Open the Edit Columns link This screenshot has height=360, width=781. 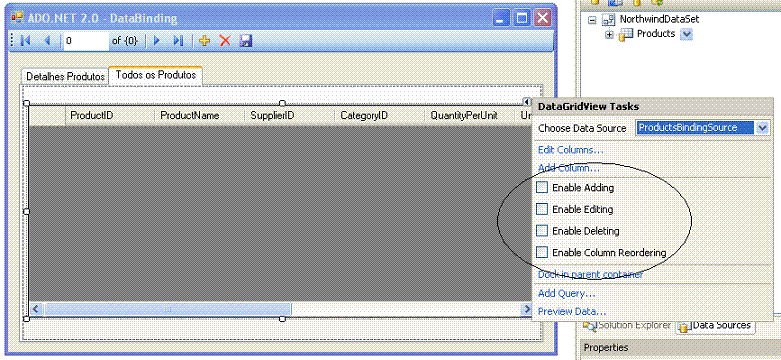[x=571, y=149]
